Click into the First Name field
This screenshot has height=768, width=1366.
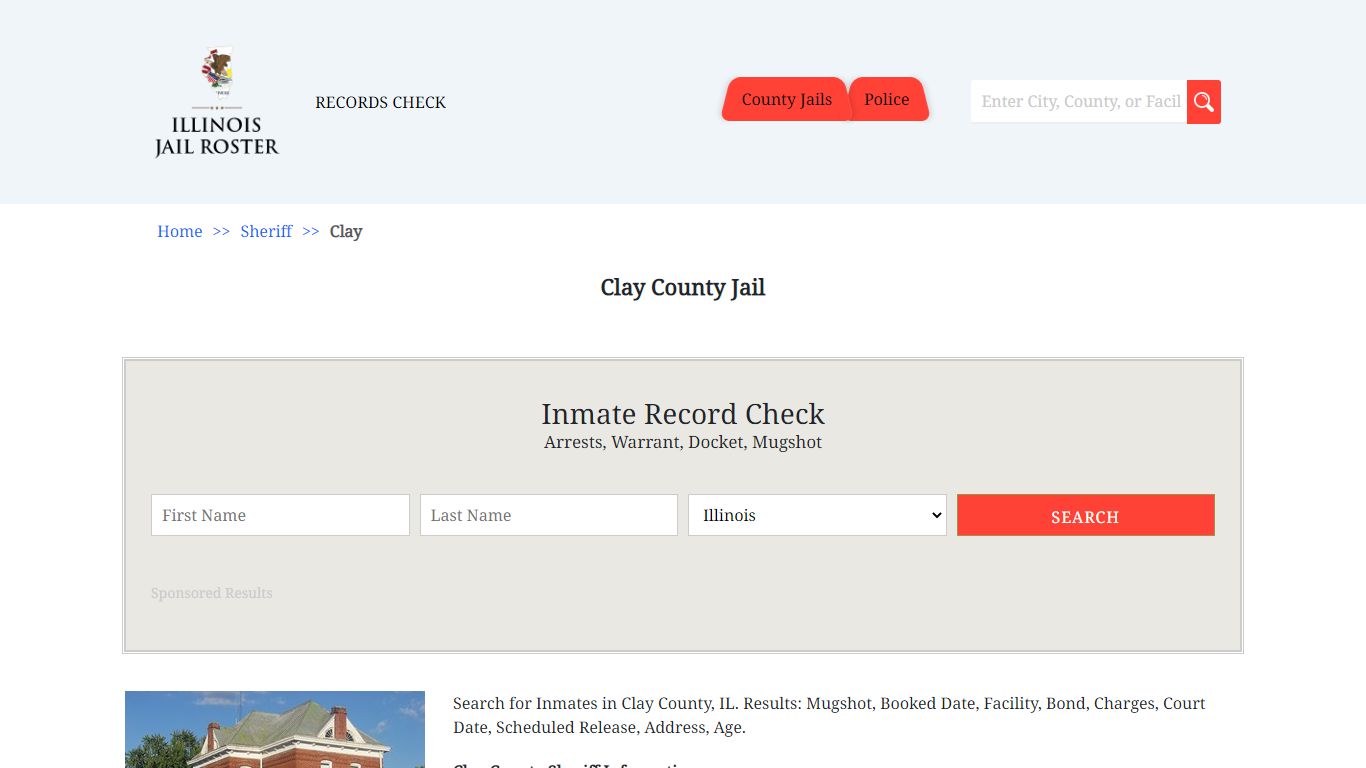(x=280, y=515)
